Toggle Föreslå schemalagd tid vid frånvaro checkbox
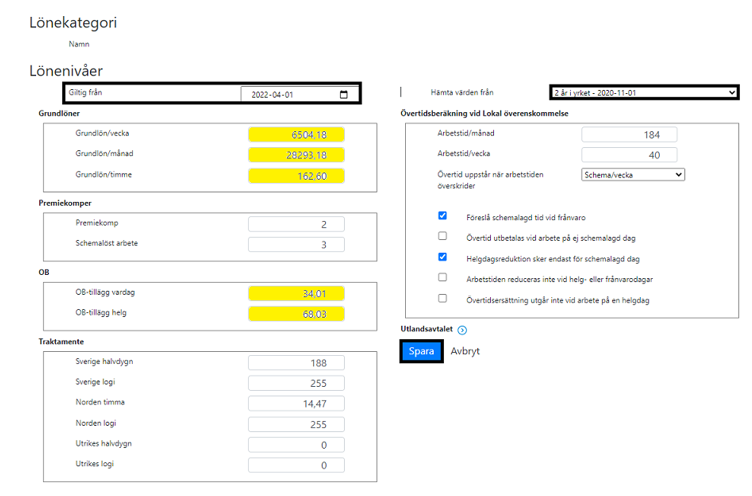Screen dimensions: 752x496 point(443,216)
